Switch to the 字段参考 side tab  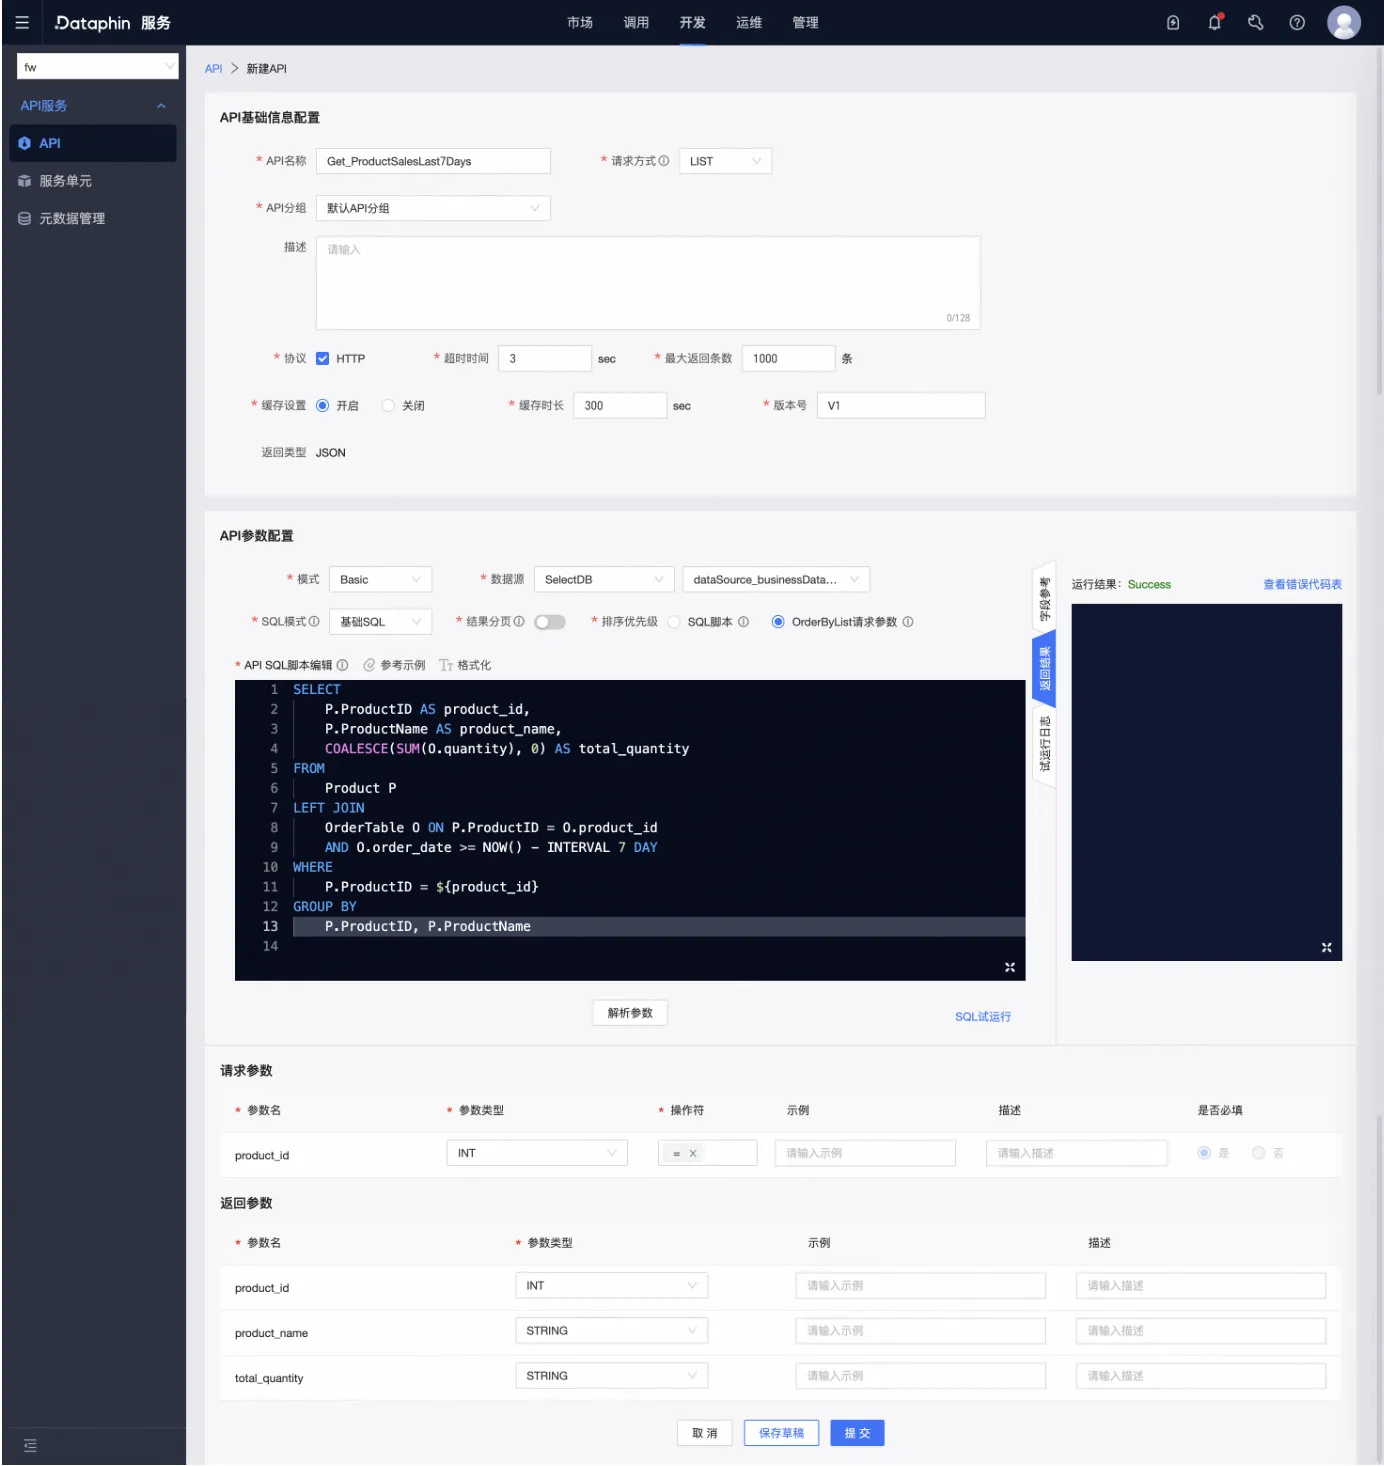click(1045, 599)
